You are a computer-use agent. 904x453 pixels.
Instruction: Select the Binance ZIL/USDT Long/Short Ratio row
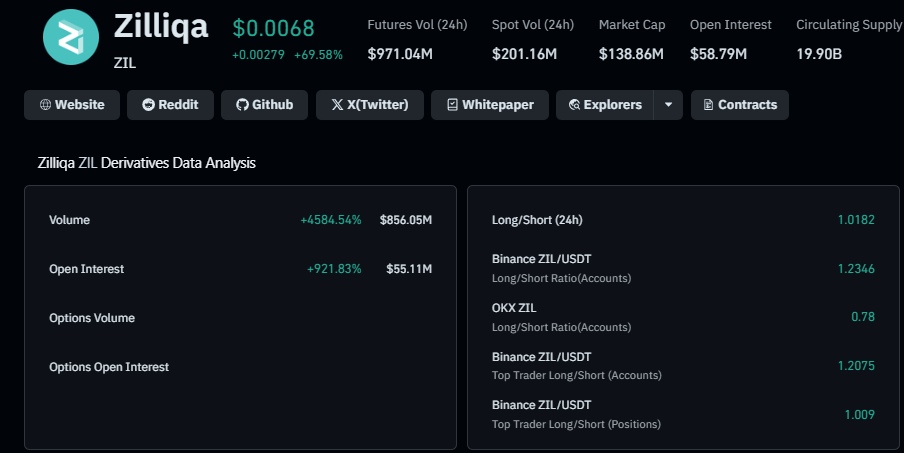[683, 268]
